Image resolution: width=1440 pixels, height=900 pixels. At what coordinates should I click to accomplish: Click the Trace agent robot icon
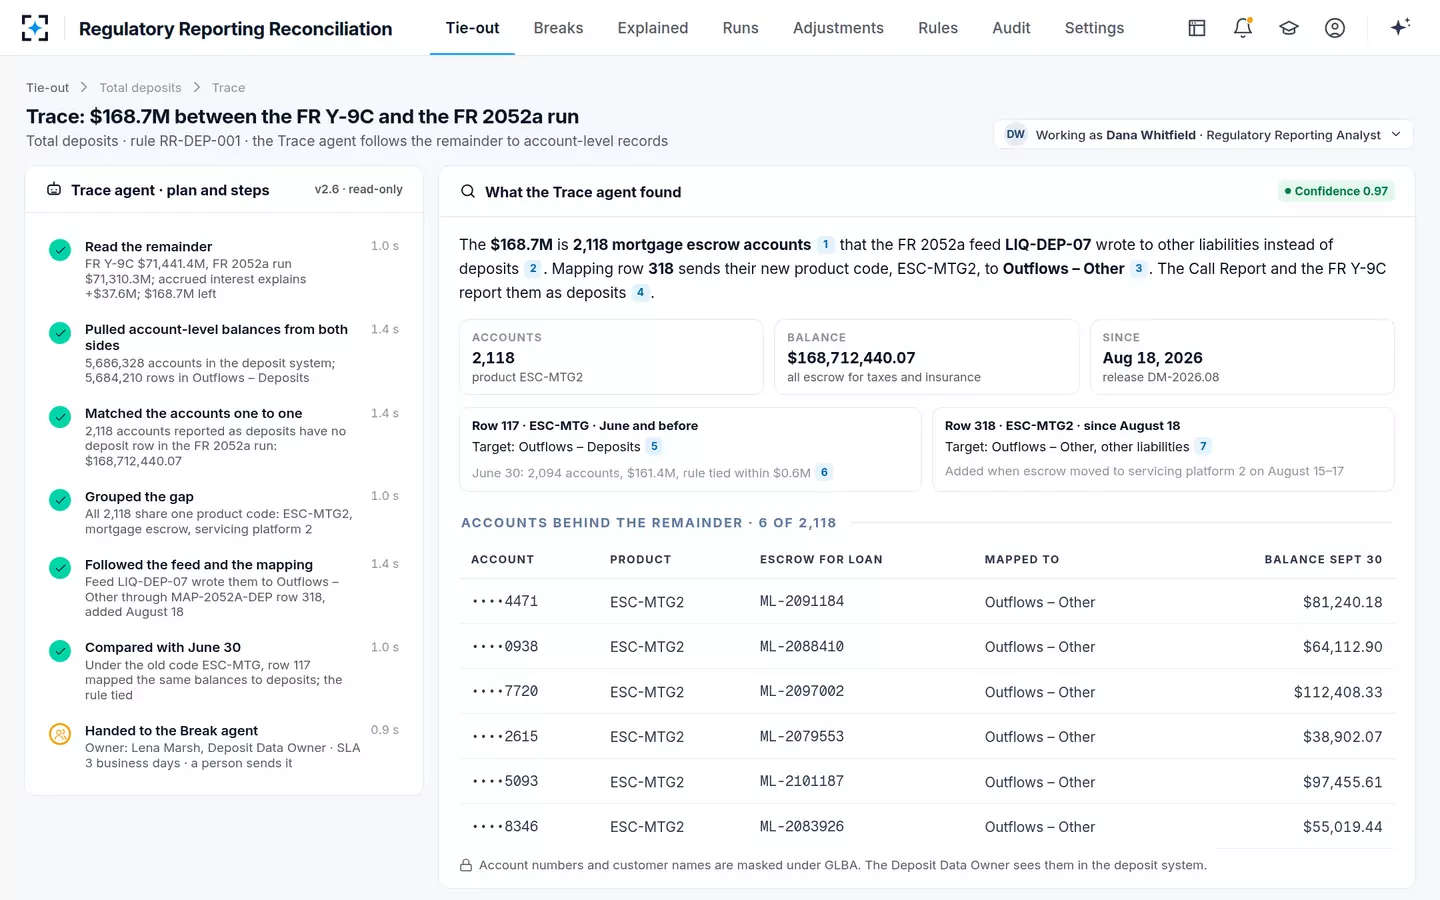pyautogui.click(x=54, y=190)
